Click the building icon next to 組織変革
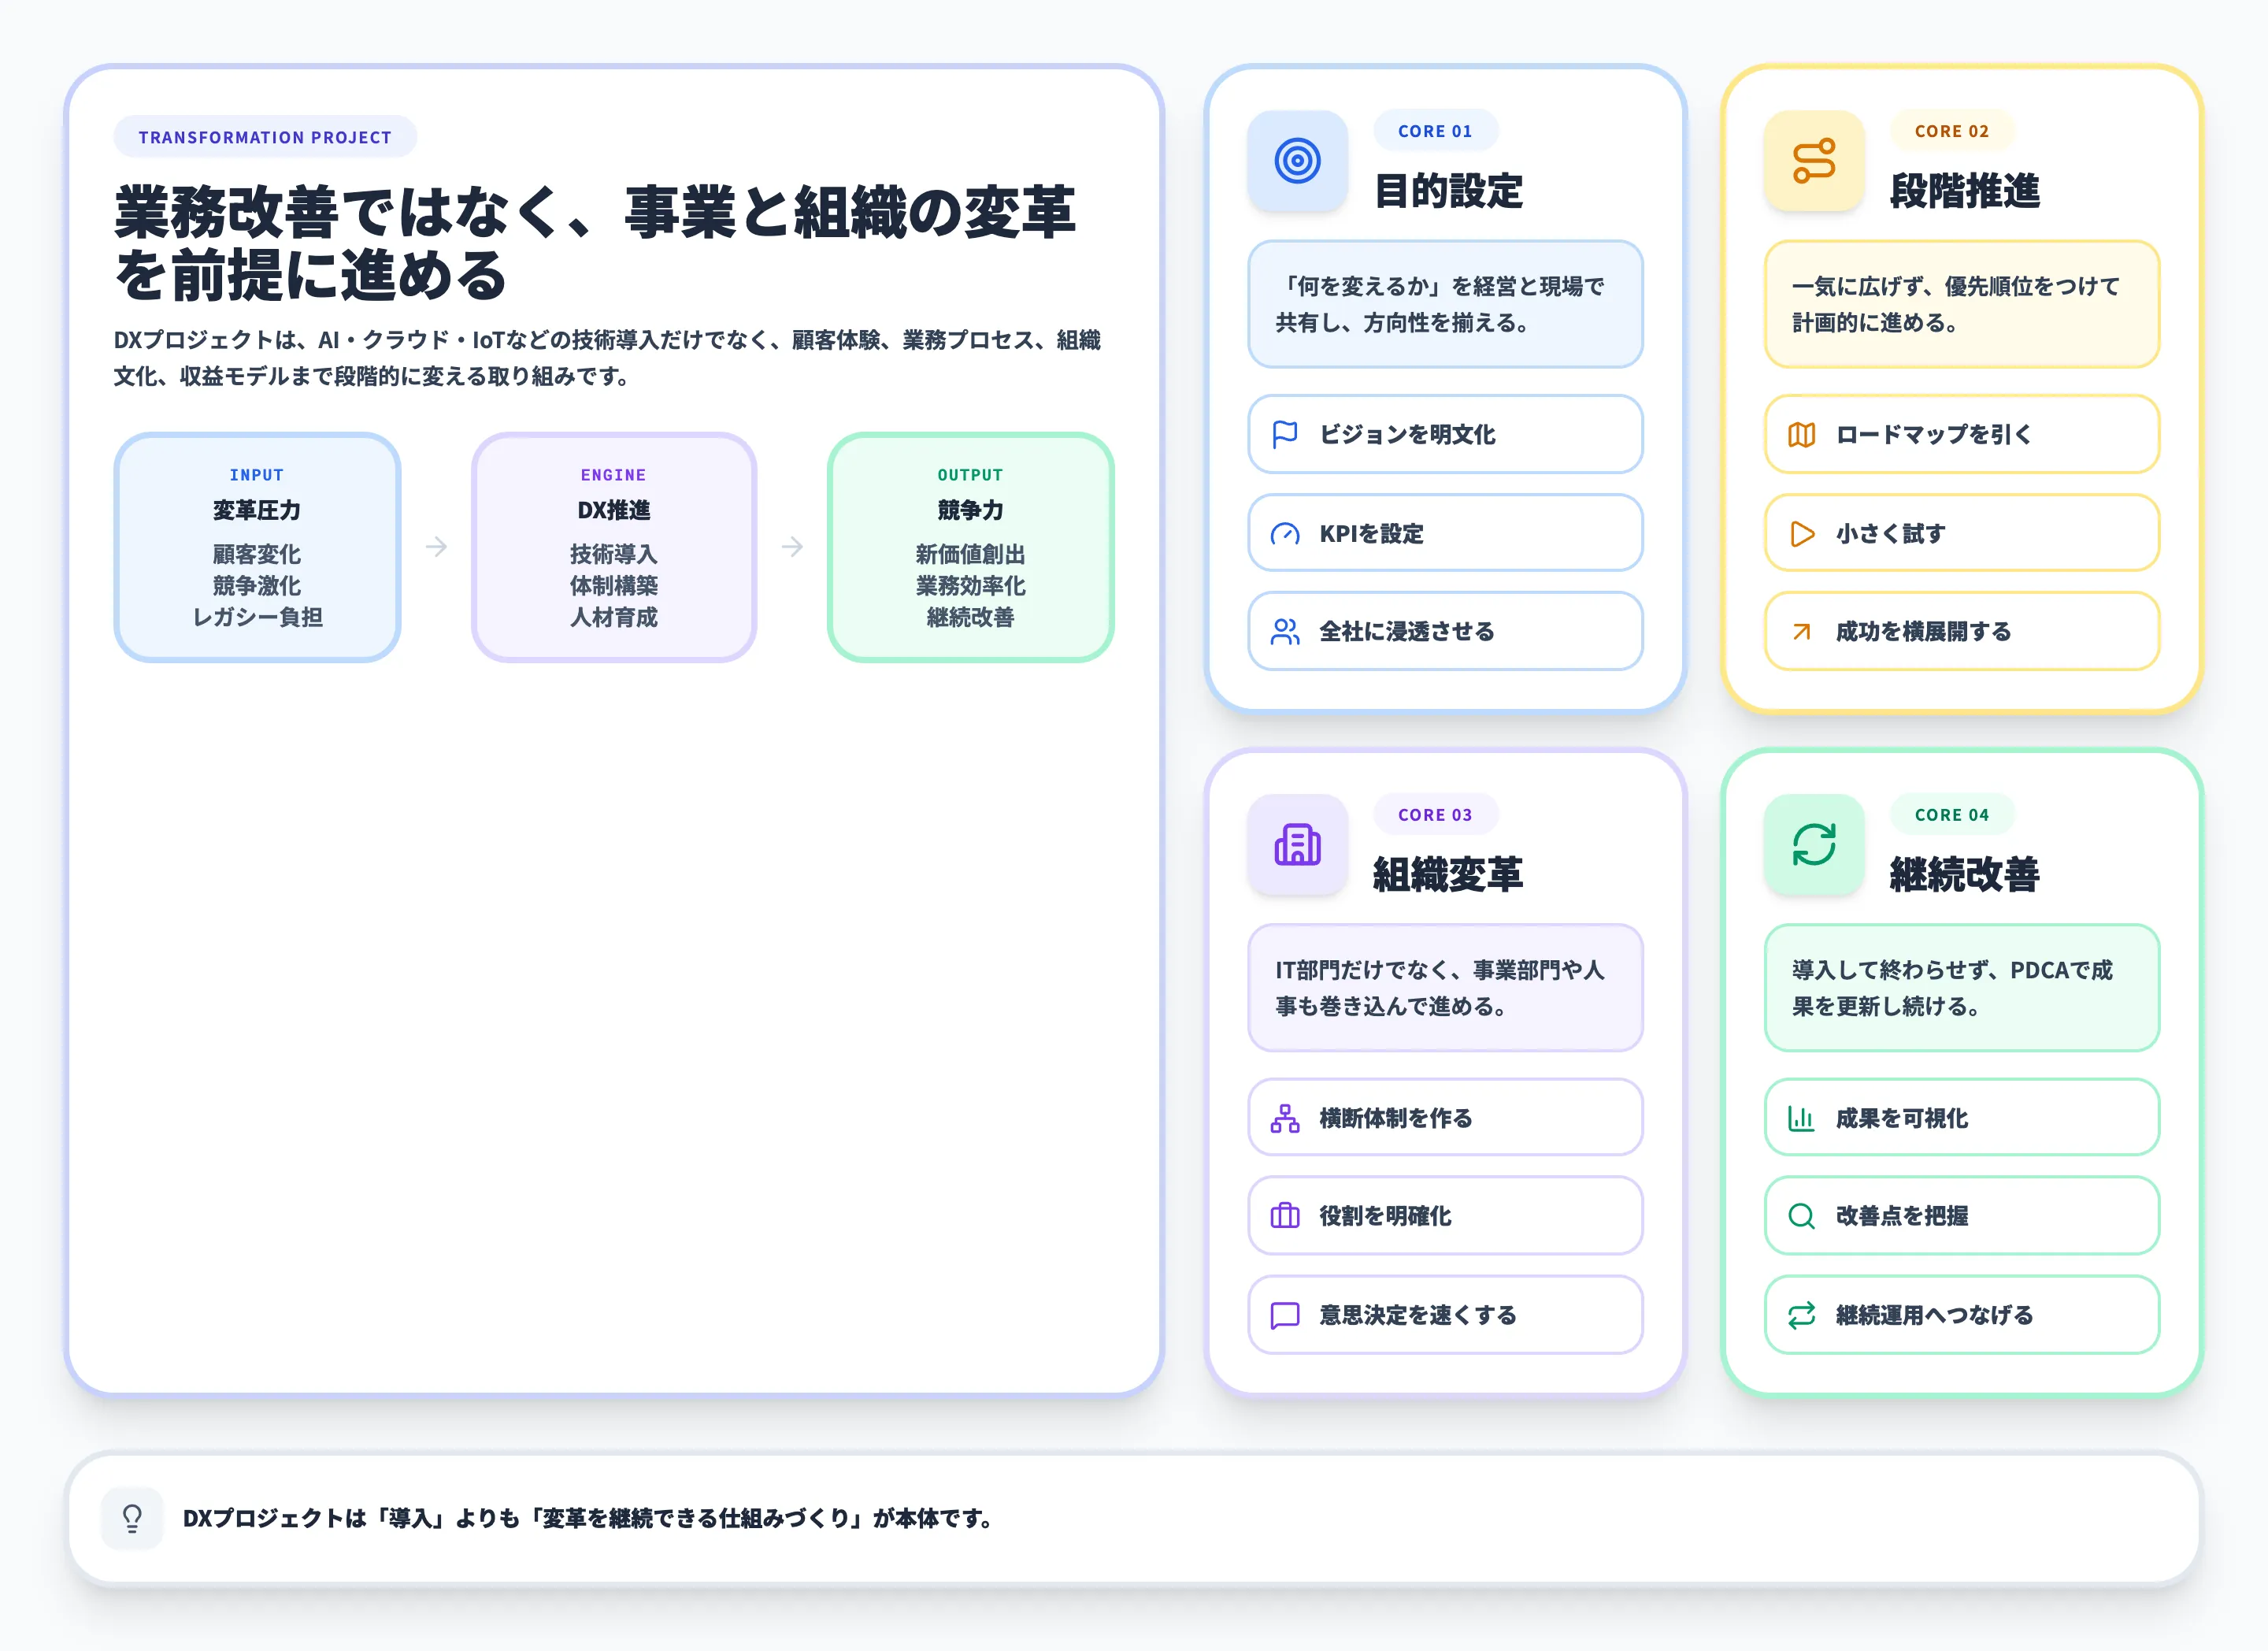The image size is (2268, 1651). click(x=1297, y=845)
